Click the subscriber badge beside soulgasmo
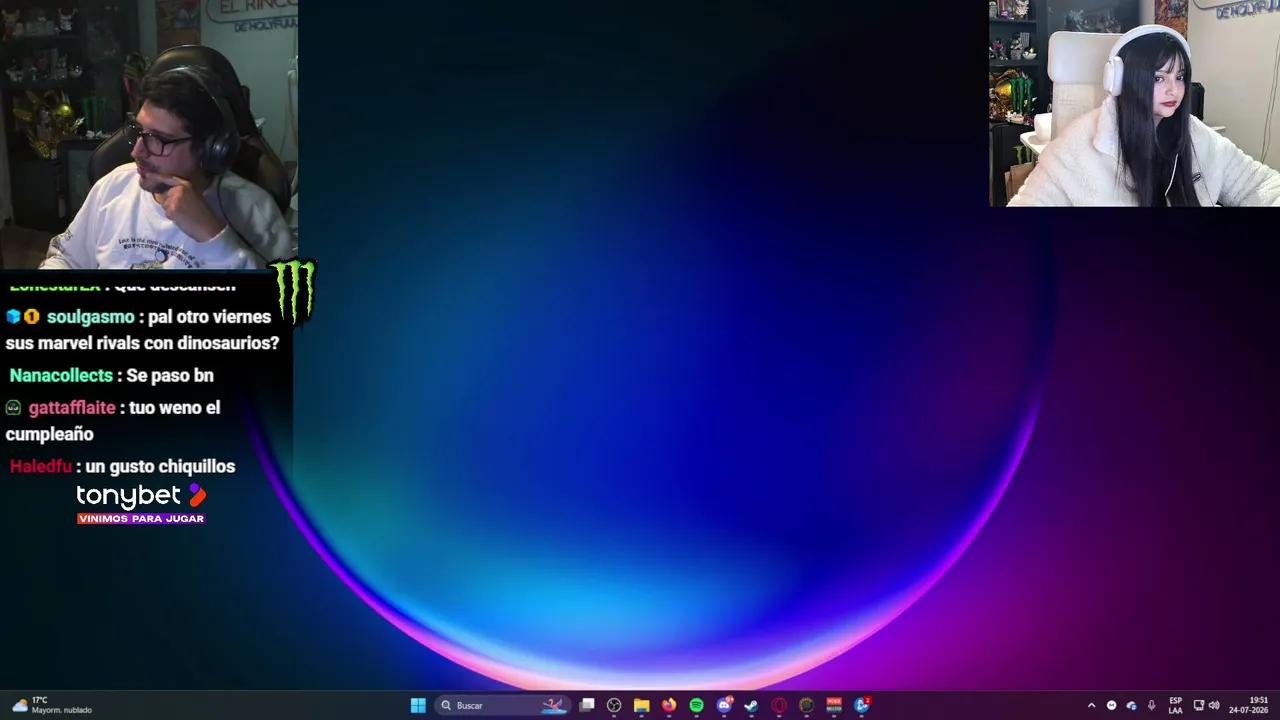1280x720 pixels. (31, 317)
